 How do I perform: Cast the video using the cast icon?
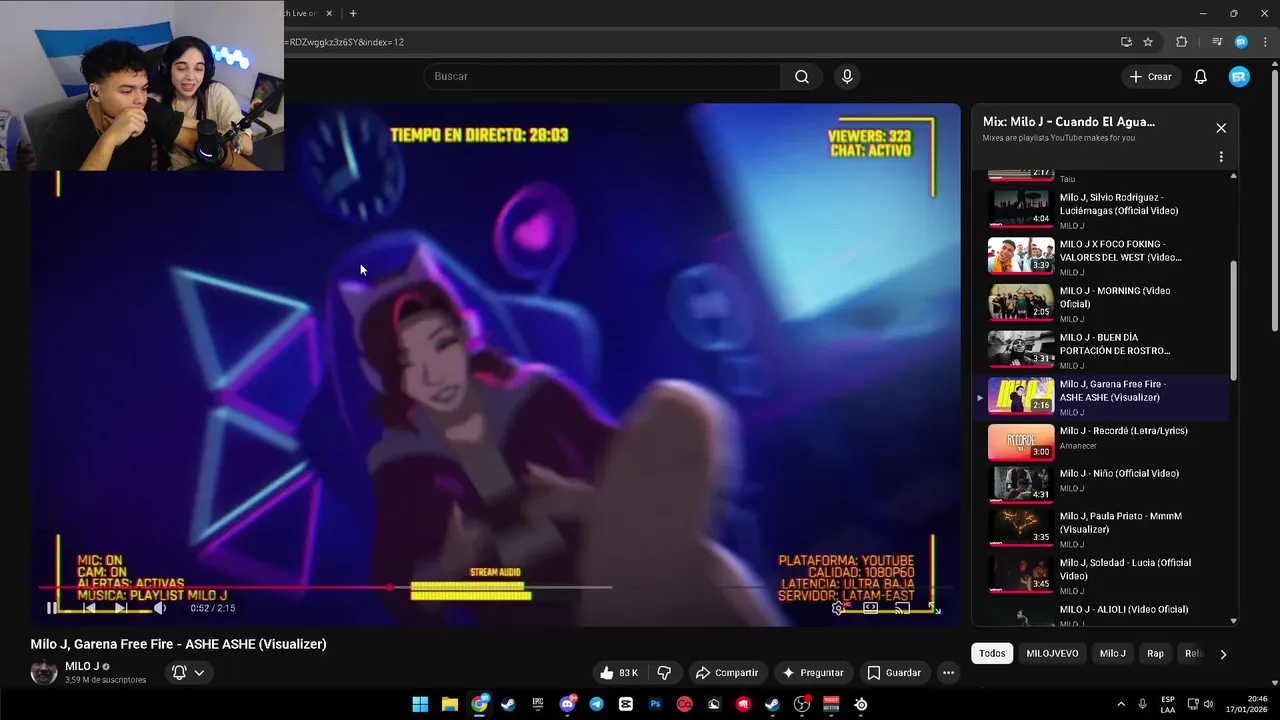click(902, 608)
